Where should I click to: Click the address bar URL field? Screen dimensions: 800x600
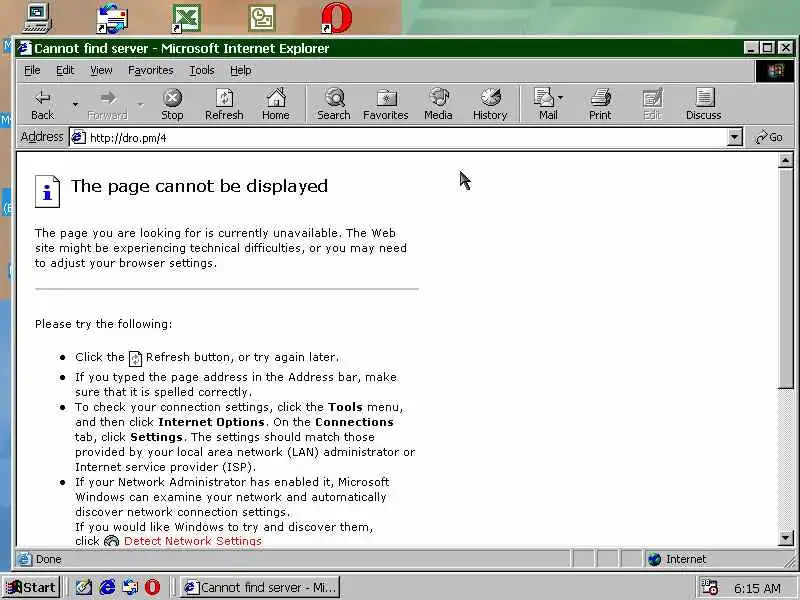click(398, 138)
